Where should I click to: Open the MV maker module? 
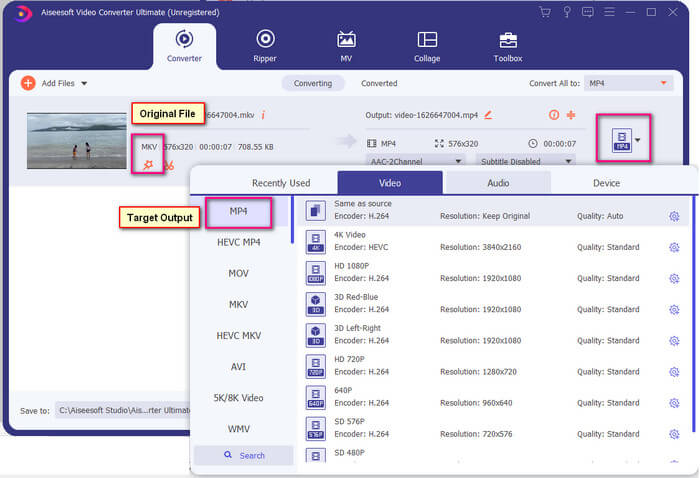click(x=346, y=45)
